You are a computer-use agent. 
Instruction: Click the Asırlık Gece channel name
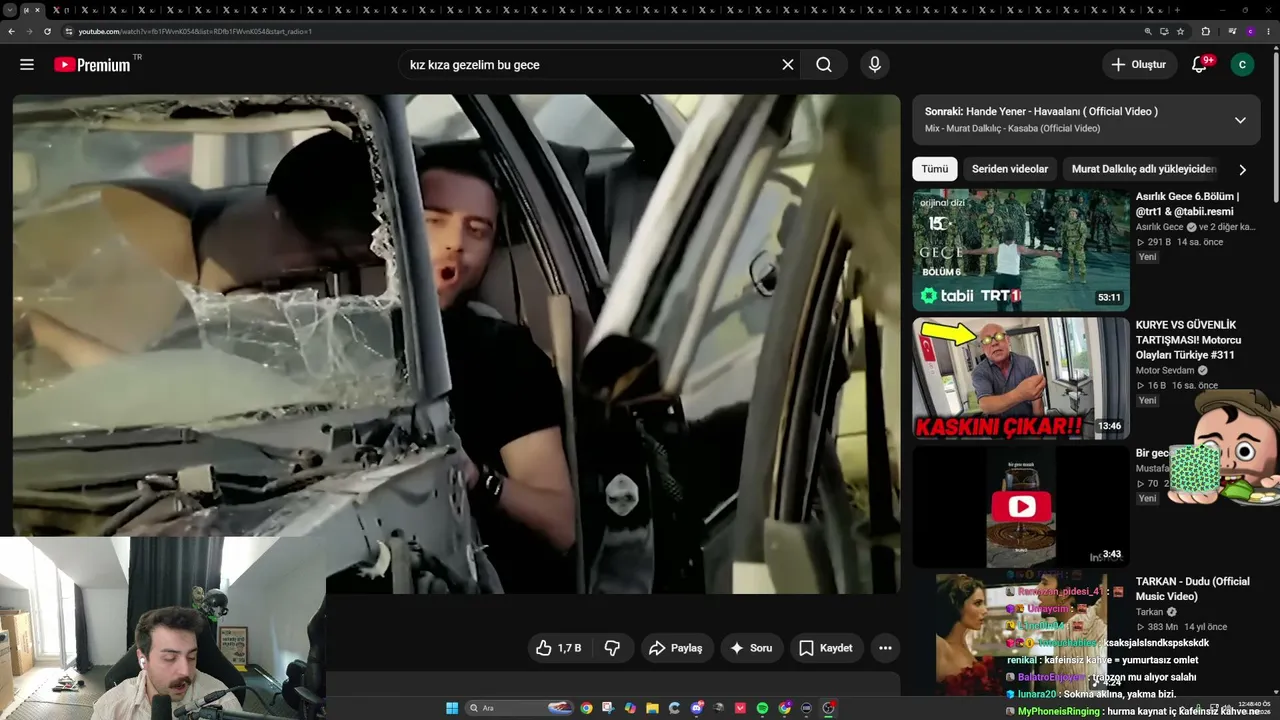(1160, 227)
